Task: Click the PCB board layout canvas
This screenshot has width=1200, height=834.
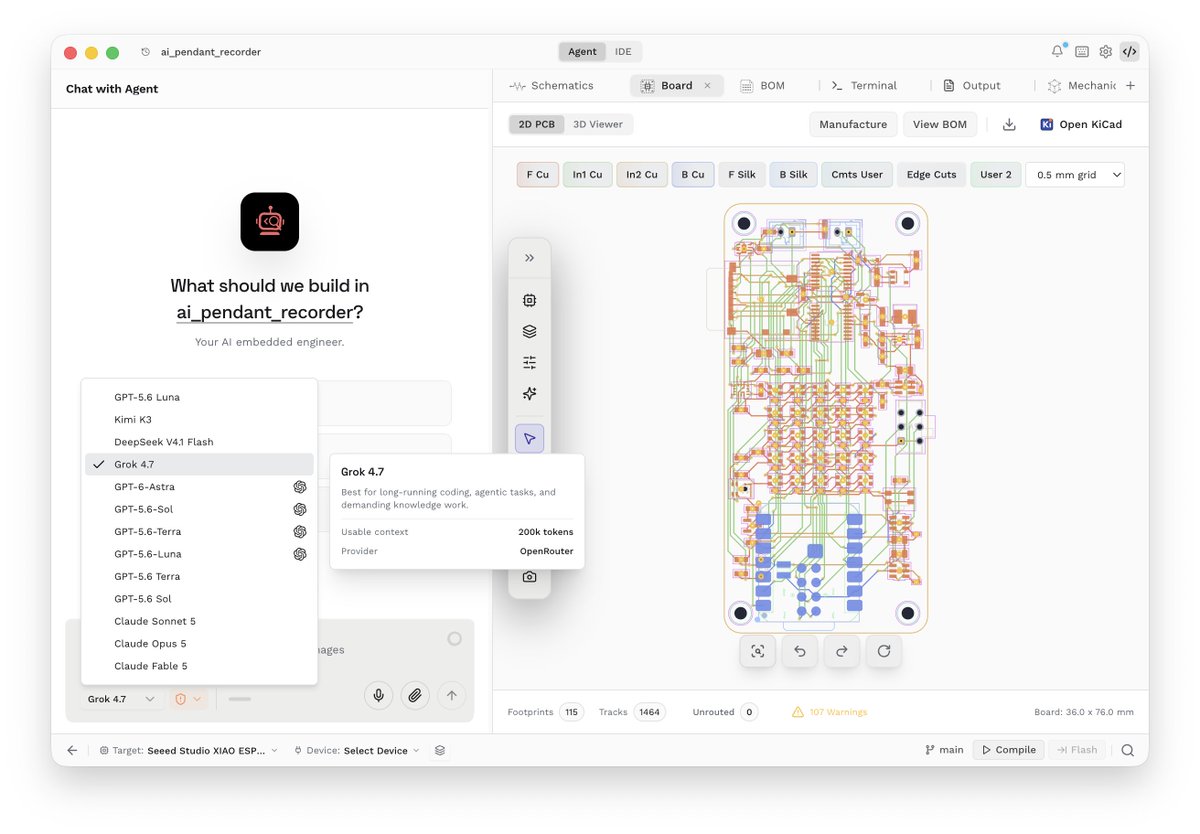Action: click(x=826, y=418)
